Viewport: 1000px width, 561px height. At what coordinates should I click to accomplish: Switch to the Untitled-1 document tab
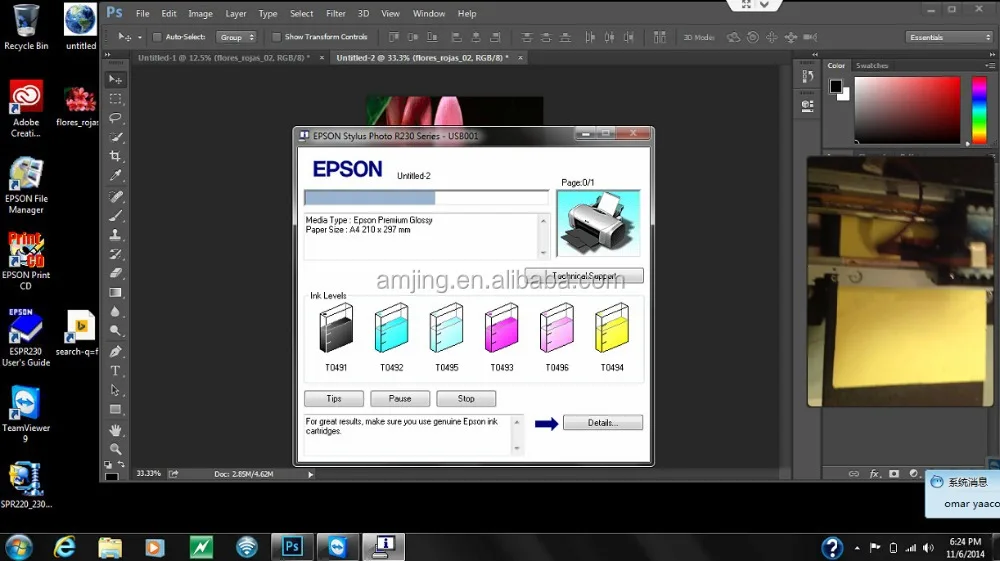pyautogui.click(x=224, y=57)
